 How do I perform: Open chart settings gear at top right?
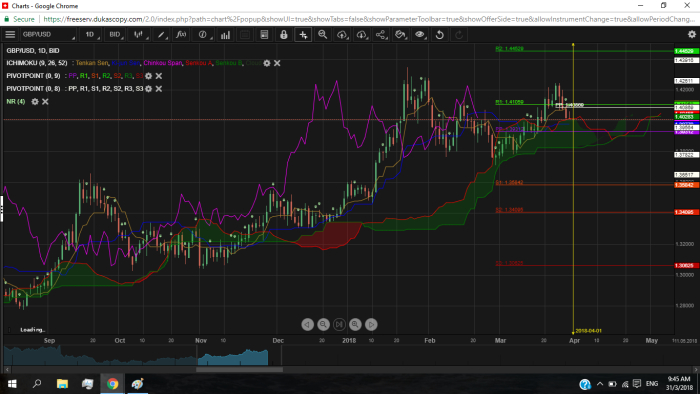coord(692,34)
